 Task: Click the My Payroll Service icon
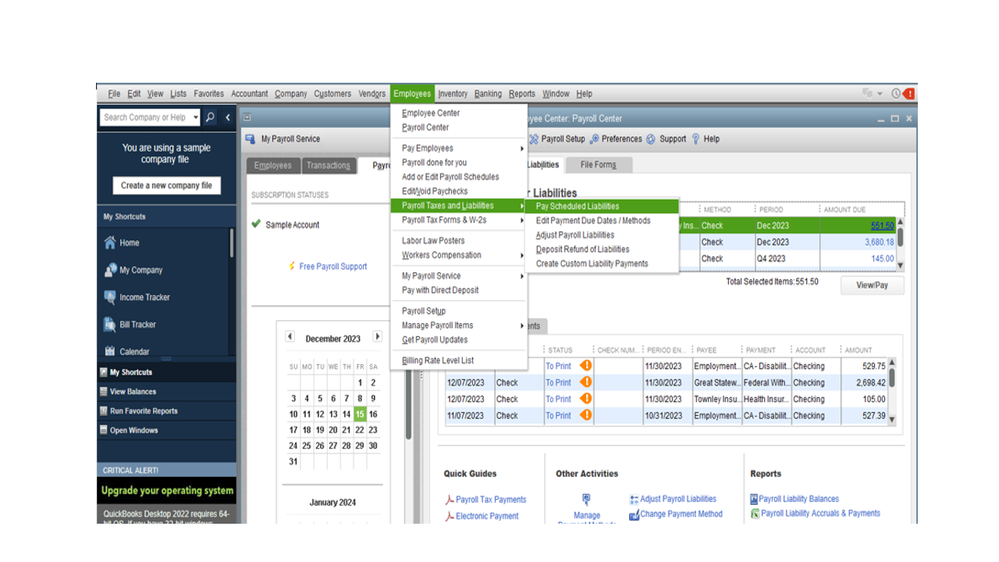pos(250,139)
